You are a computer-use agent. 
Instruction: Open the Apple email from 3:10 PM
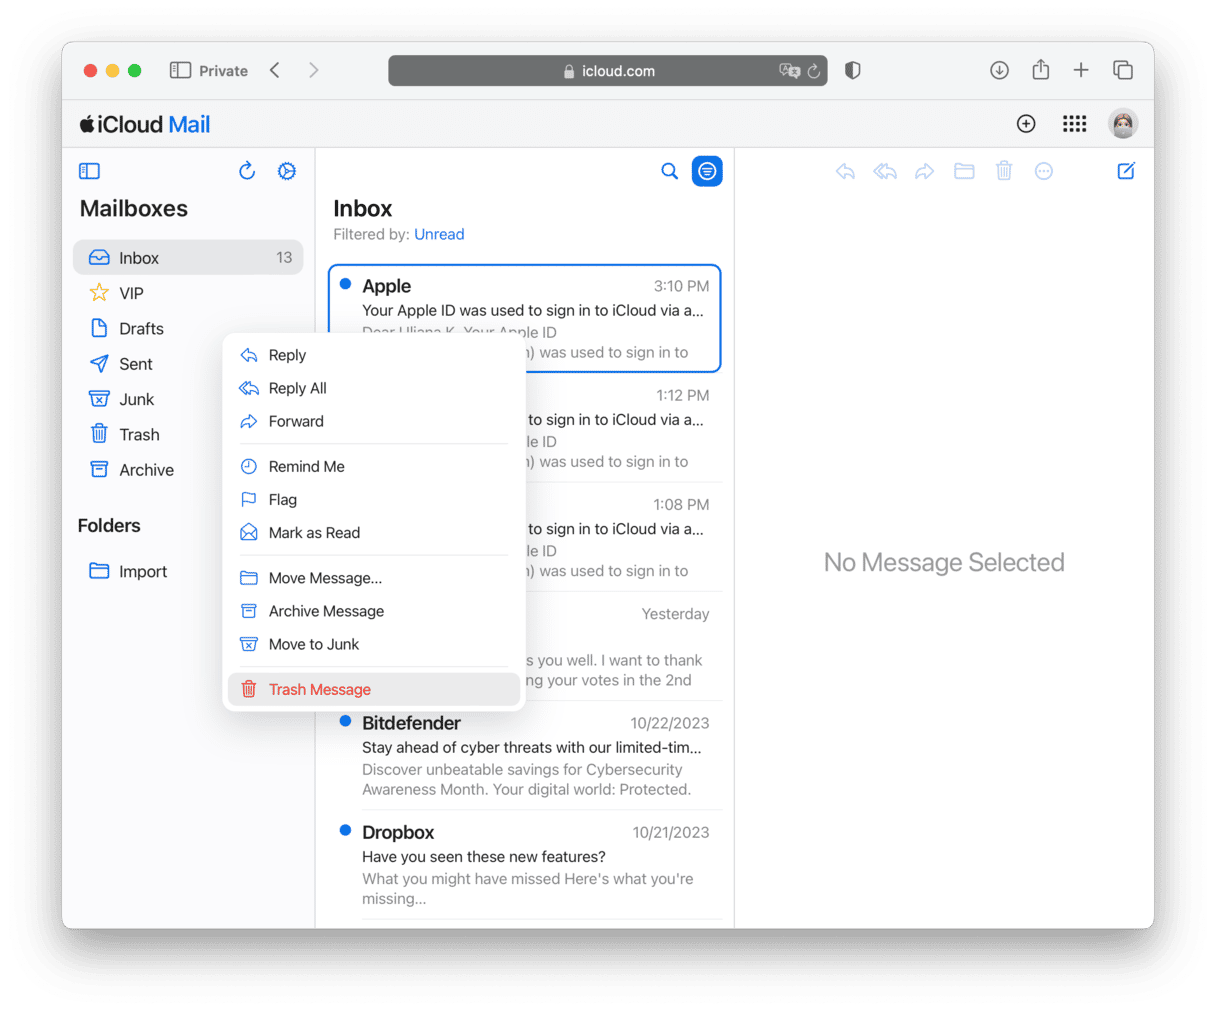pyautogui.click(x=525, y=318)
